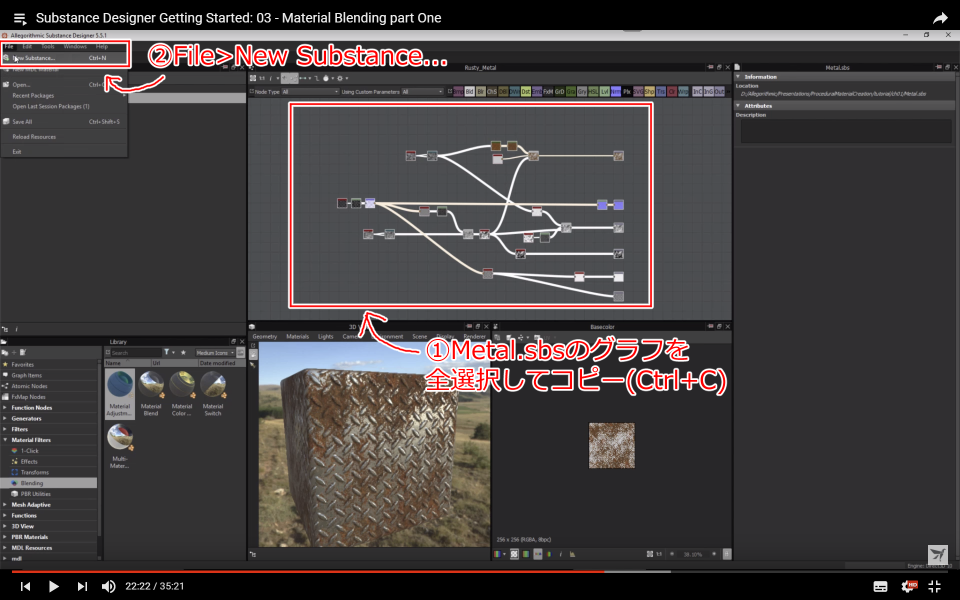Image resolution: width=960 pixels, height=600 pixels.
Task: Open YouTube player settings gear
Action: pos(909,587)
